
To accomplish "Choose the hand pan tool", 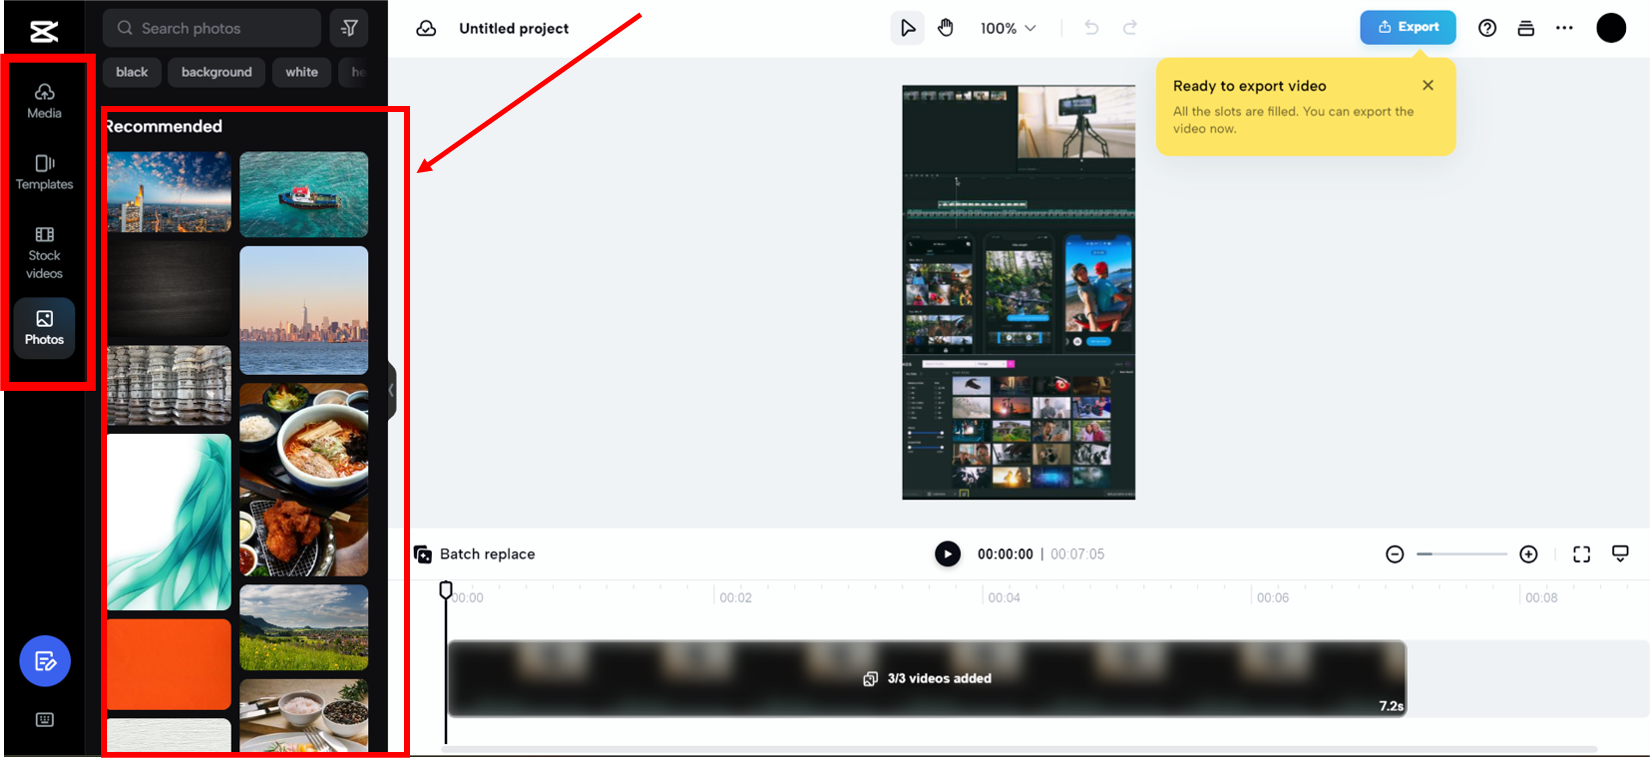I will (946, 28).
